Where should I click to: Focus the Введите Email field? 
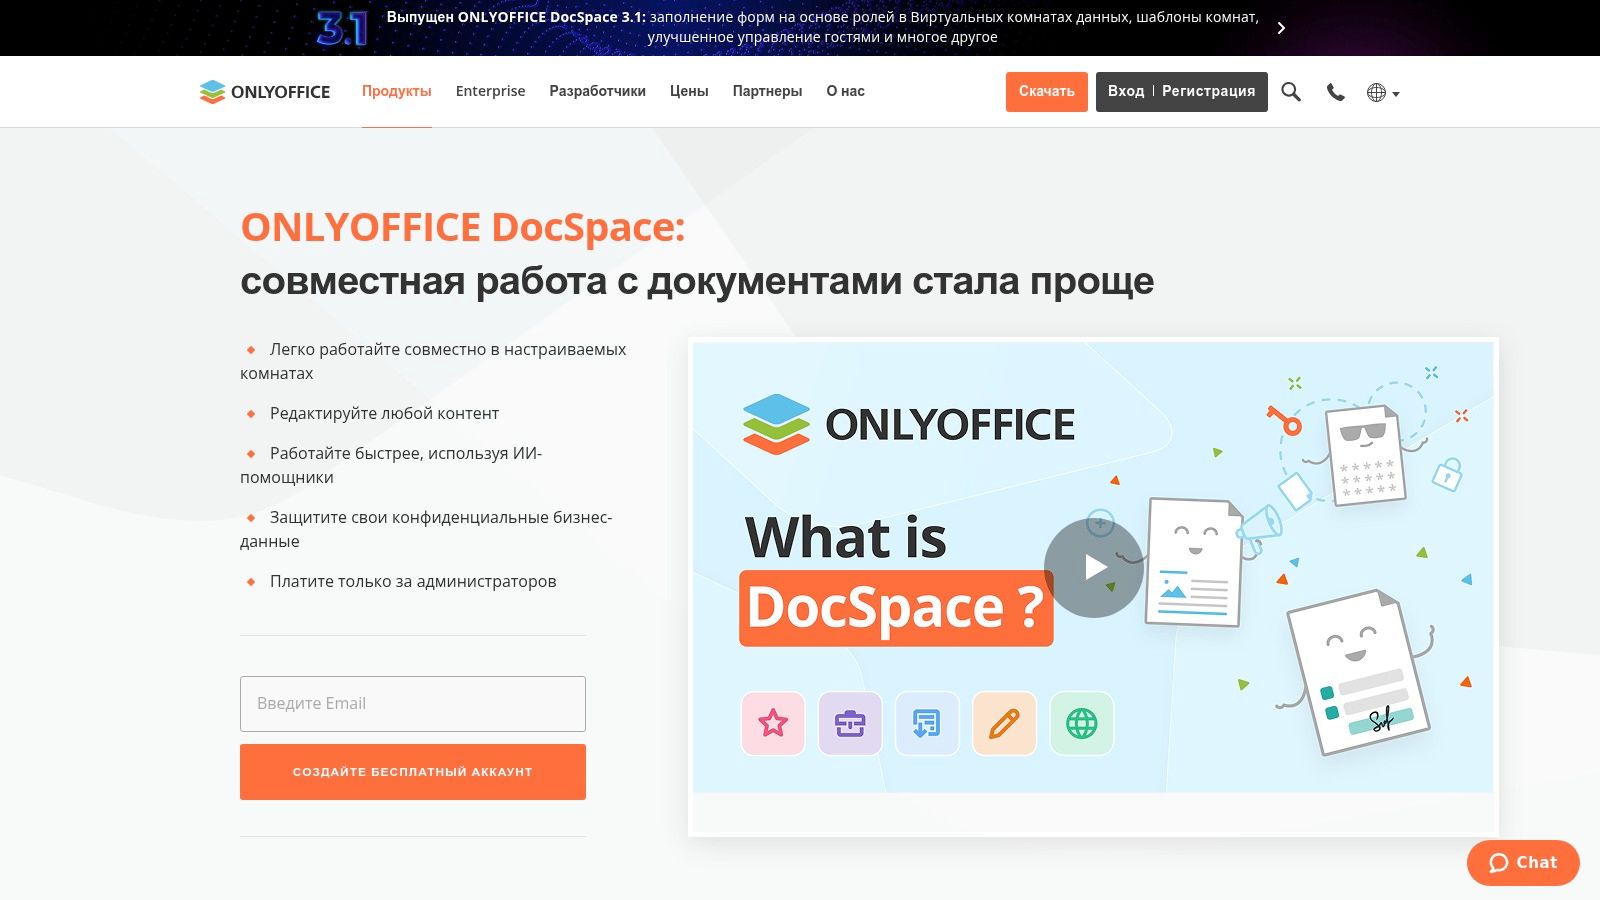click(413, 704)
